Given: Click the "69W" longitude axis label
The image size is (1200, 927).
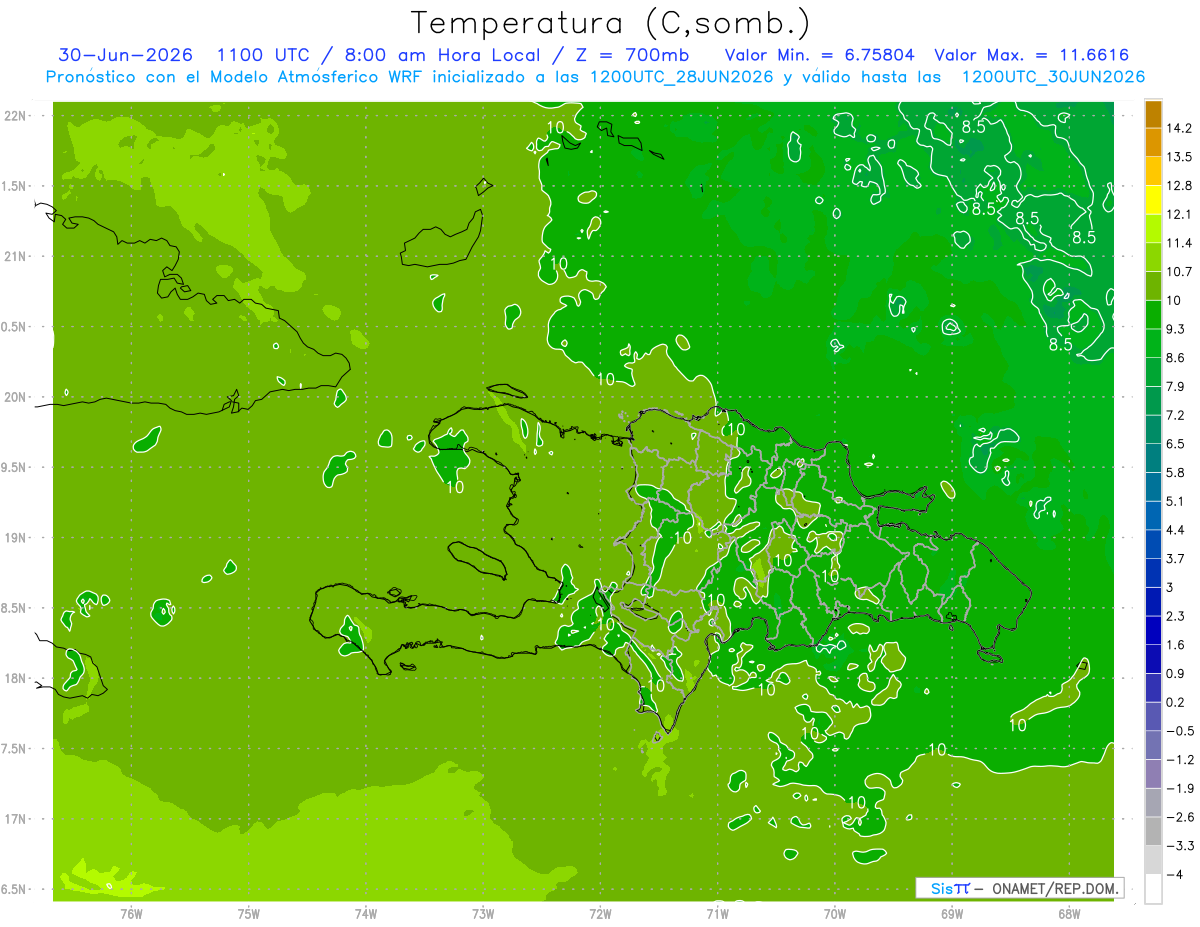Looking at the screenshot, I should [x=952, y=913].
